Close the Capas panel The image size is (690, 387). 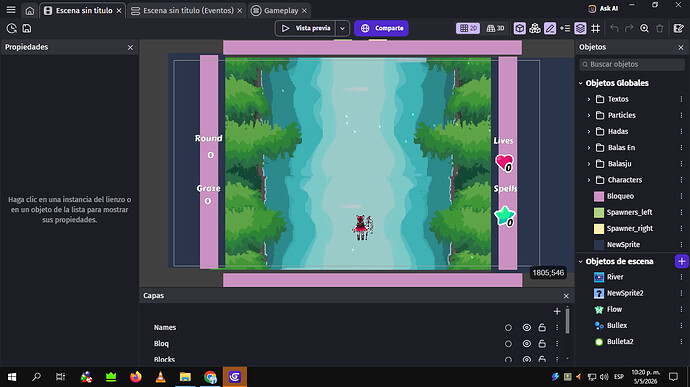point(566,296)
